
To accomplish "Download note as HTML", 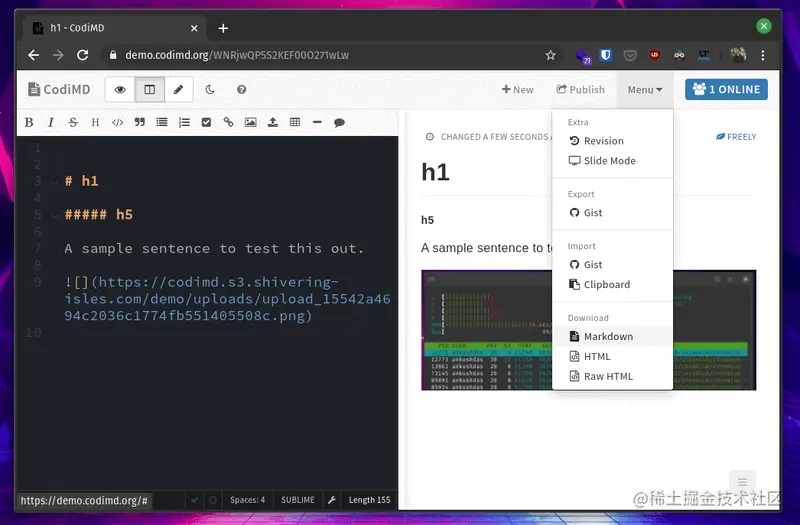I will tap(612, 357).
